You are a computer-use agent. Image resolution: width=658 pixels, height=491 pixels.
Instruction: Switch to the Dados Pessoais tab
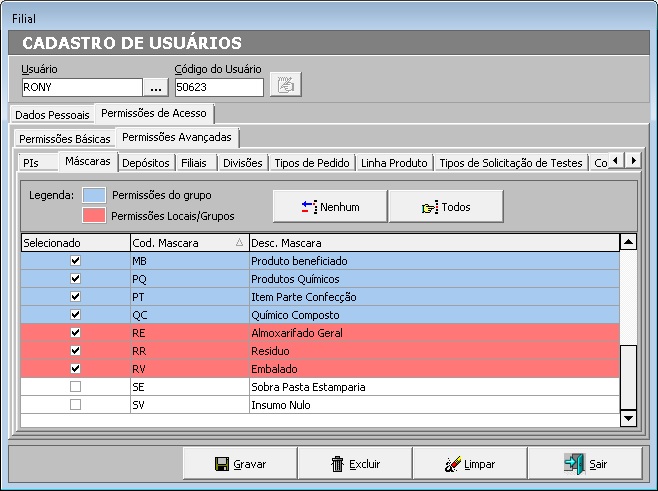click(52, 115)
